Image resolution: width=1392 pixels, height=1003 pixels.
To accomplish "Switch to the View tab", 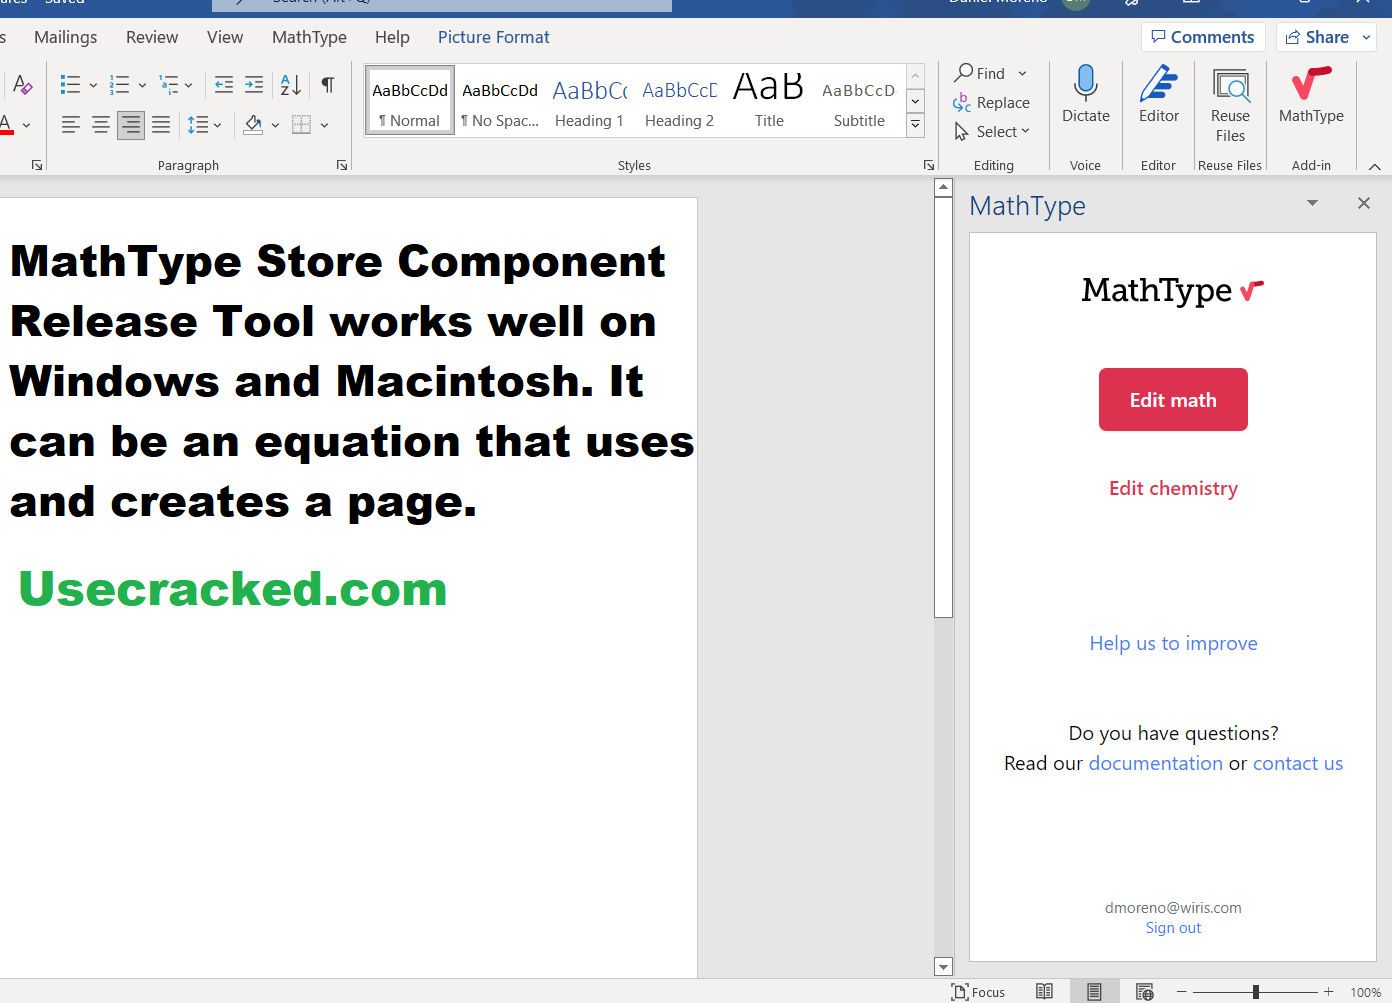I will 225,37.
